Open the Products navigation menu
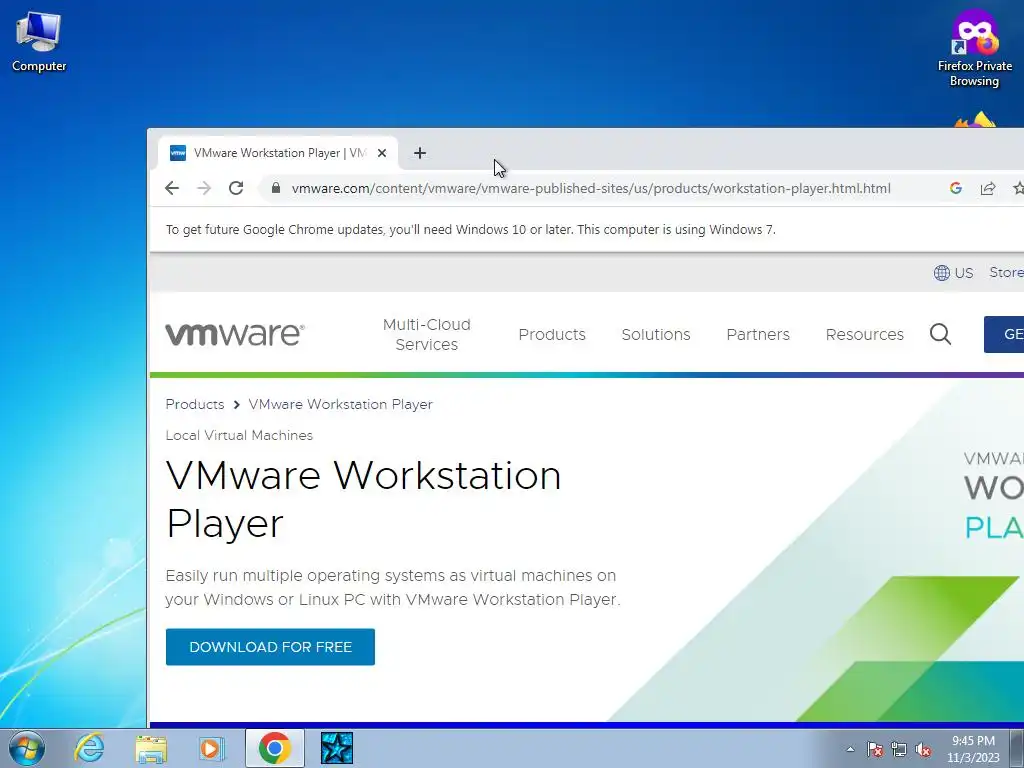 pos(552,334)
